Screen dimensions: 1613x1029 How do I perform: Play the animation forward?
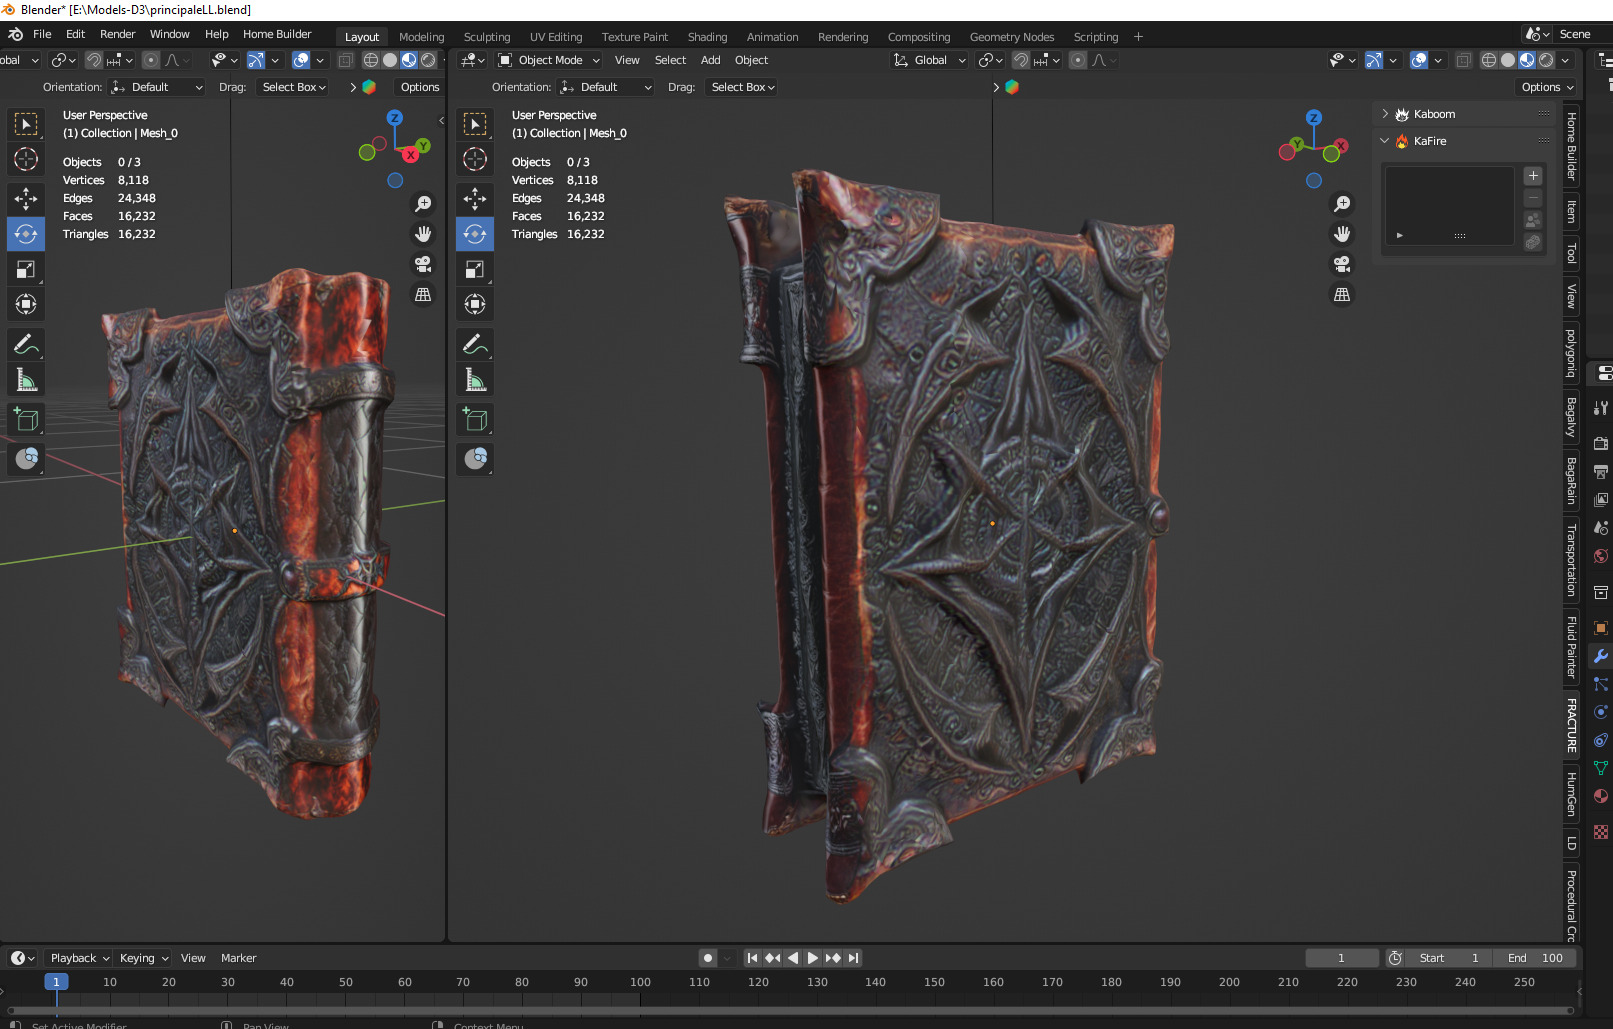coord(812,958)
